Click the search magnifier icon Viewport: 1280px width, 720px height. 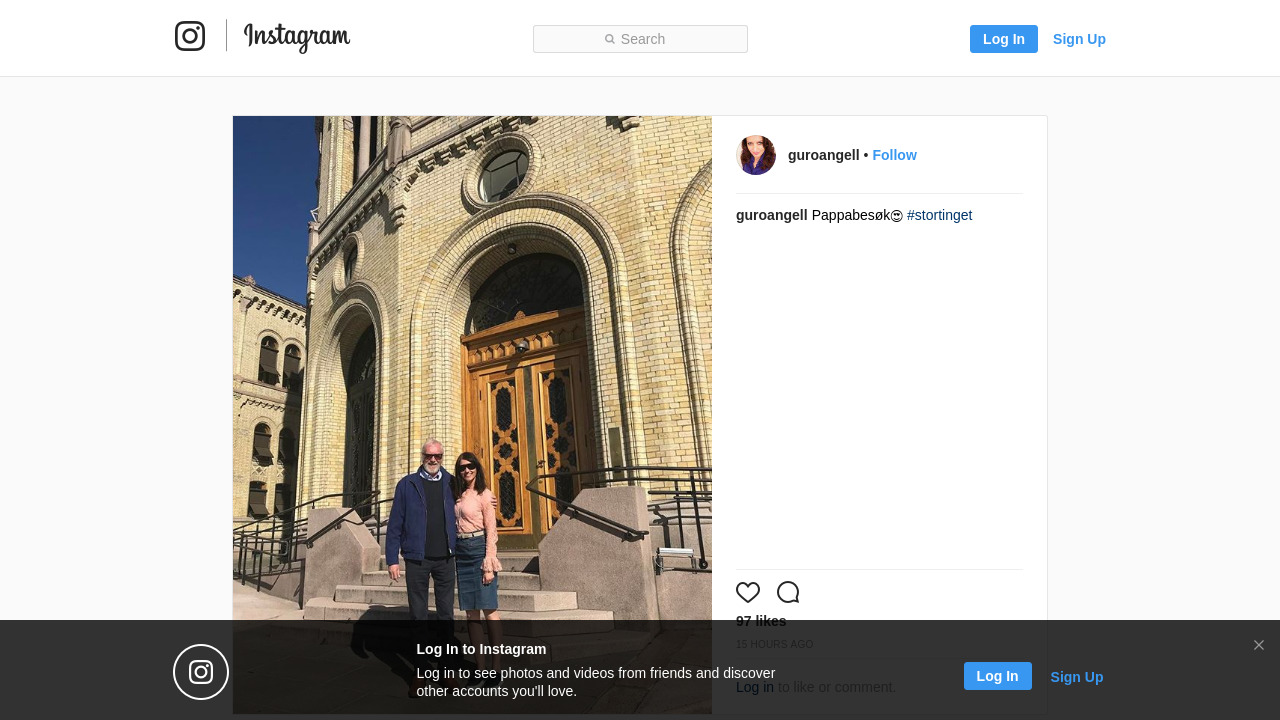click(610, 39)
